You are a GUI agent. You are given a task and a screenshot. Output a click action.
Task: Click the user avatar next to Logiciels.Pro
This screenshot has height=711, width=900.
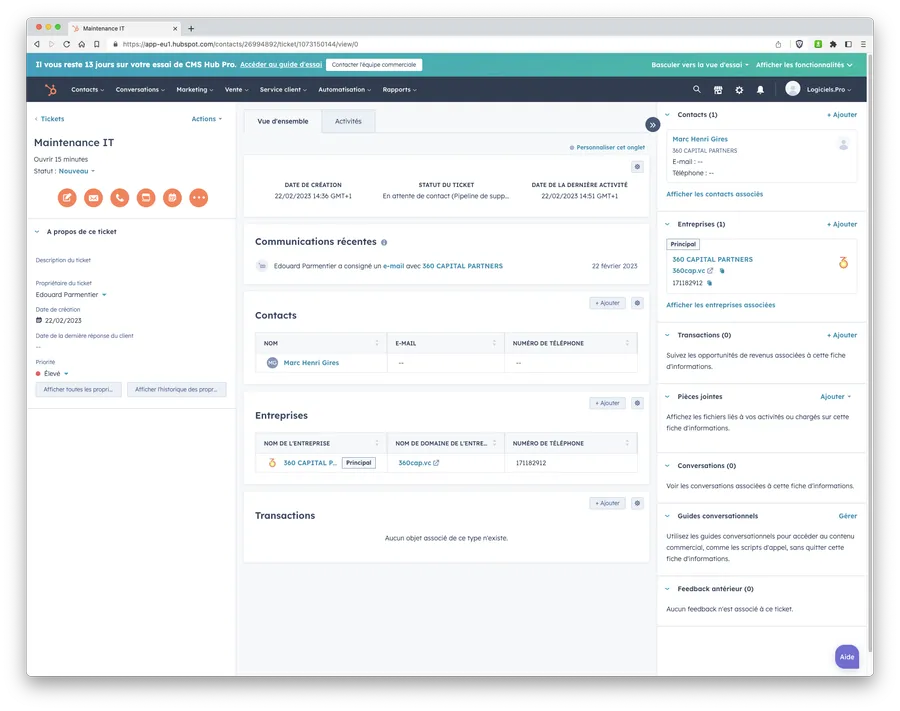click(793, 89)
